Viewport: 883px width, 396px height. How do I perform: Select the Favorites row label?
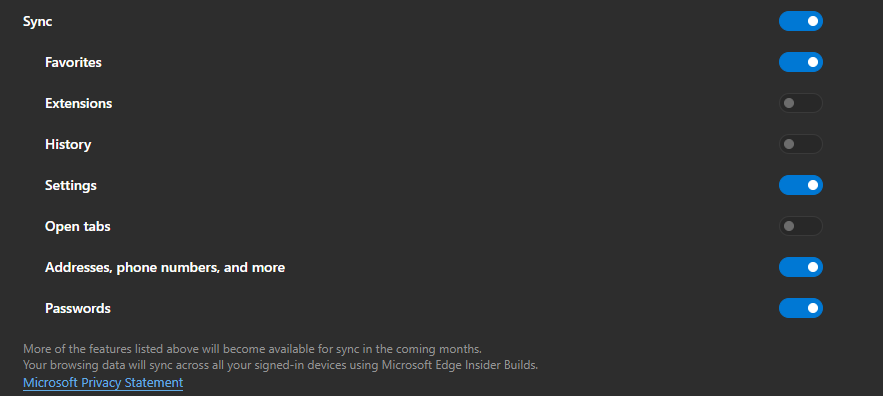(73, 63)
